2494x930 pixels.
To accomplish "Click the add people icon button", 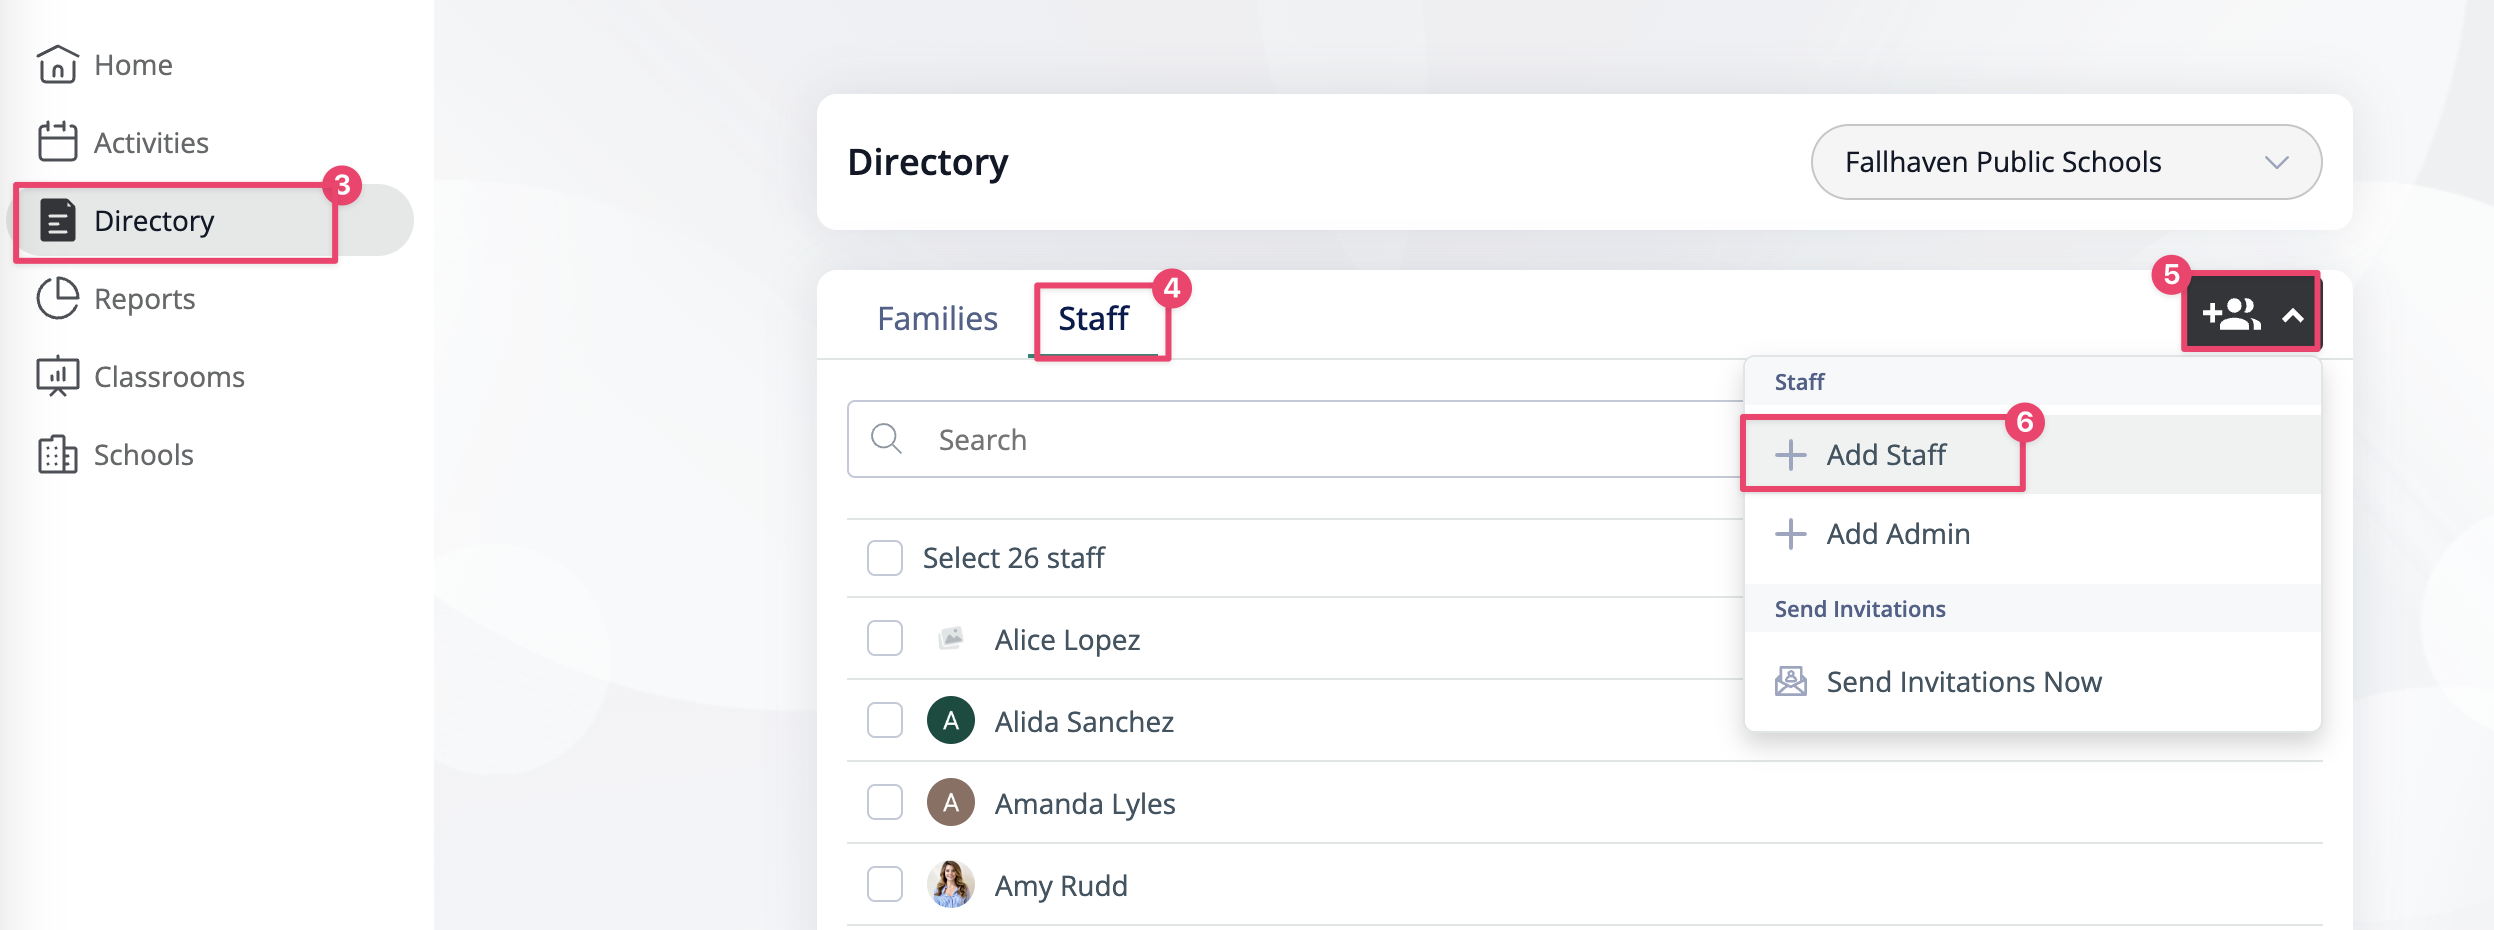I will (x=2231, y=315).
